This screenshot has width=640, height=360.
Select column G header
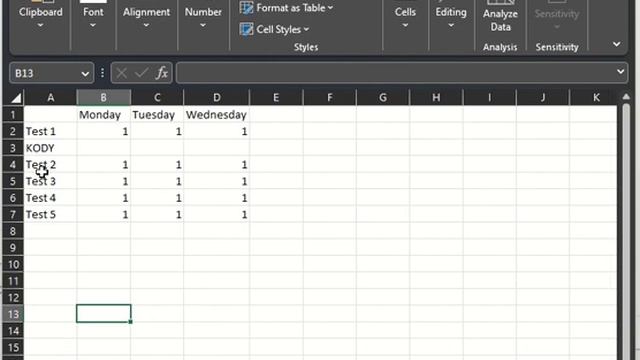(x=383, y=98)
